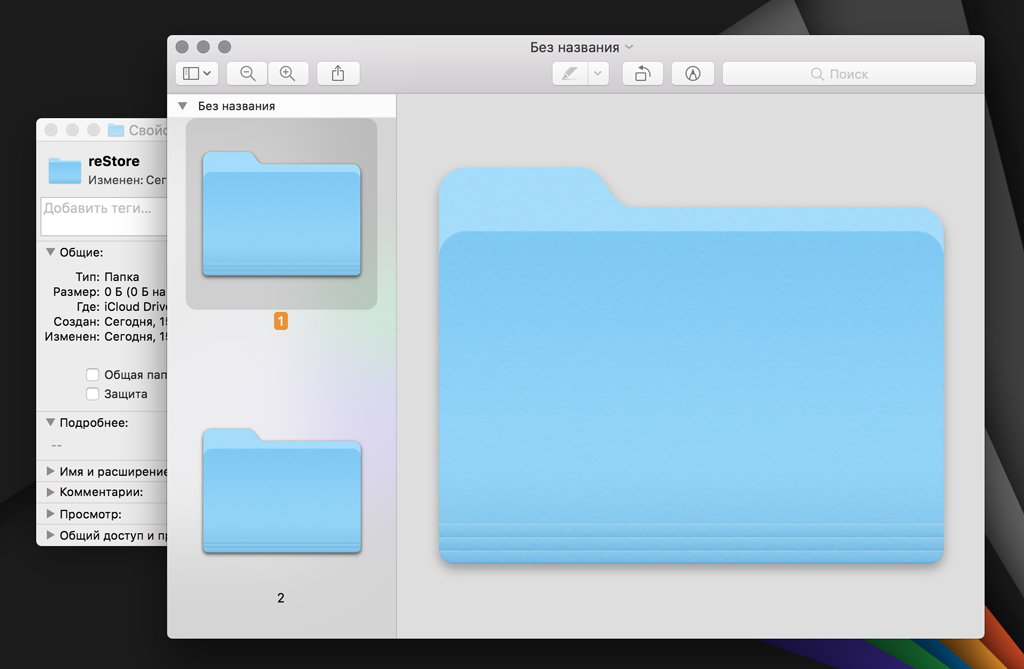Click the page 2 label
The width and height of the screenshot is (1024, 669).
pos(281,598)
